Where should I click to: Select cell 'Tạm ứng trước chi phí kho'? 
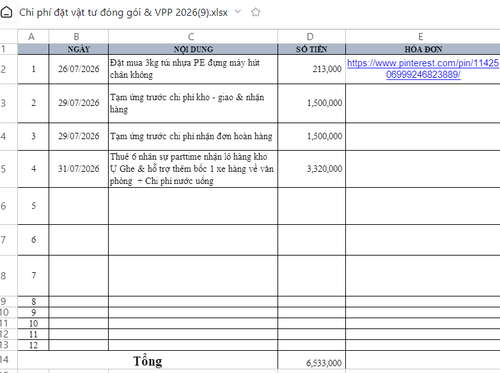[193, 103]
